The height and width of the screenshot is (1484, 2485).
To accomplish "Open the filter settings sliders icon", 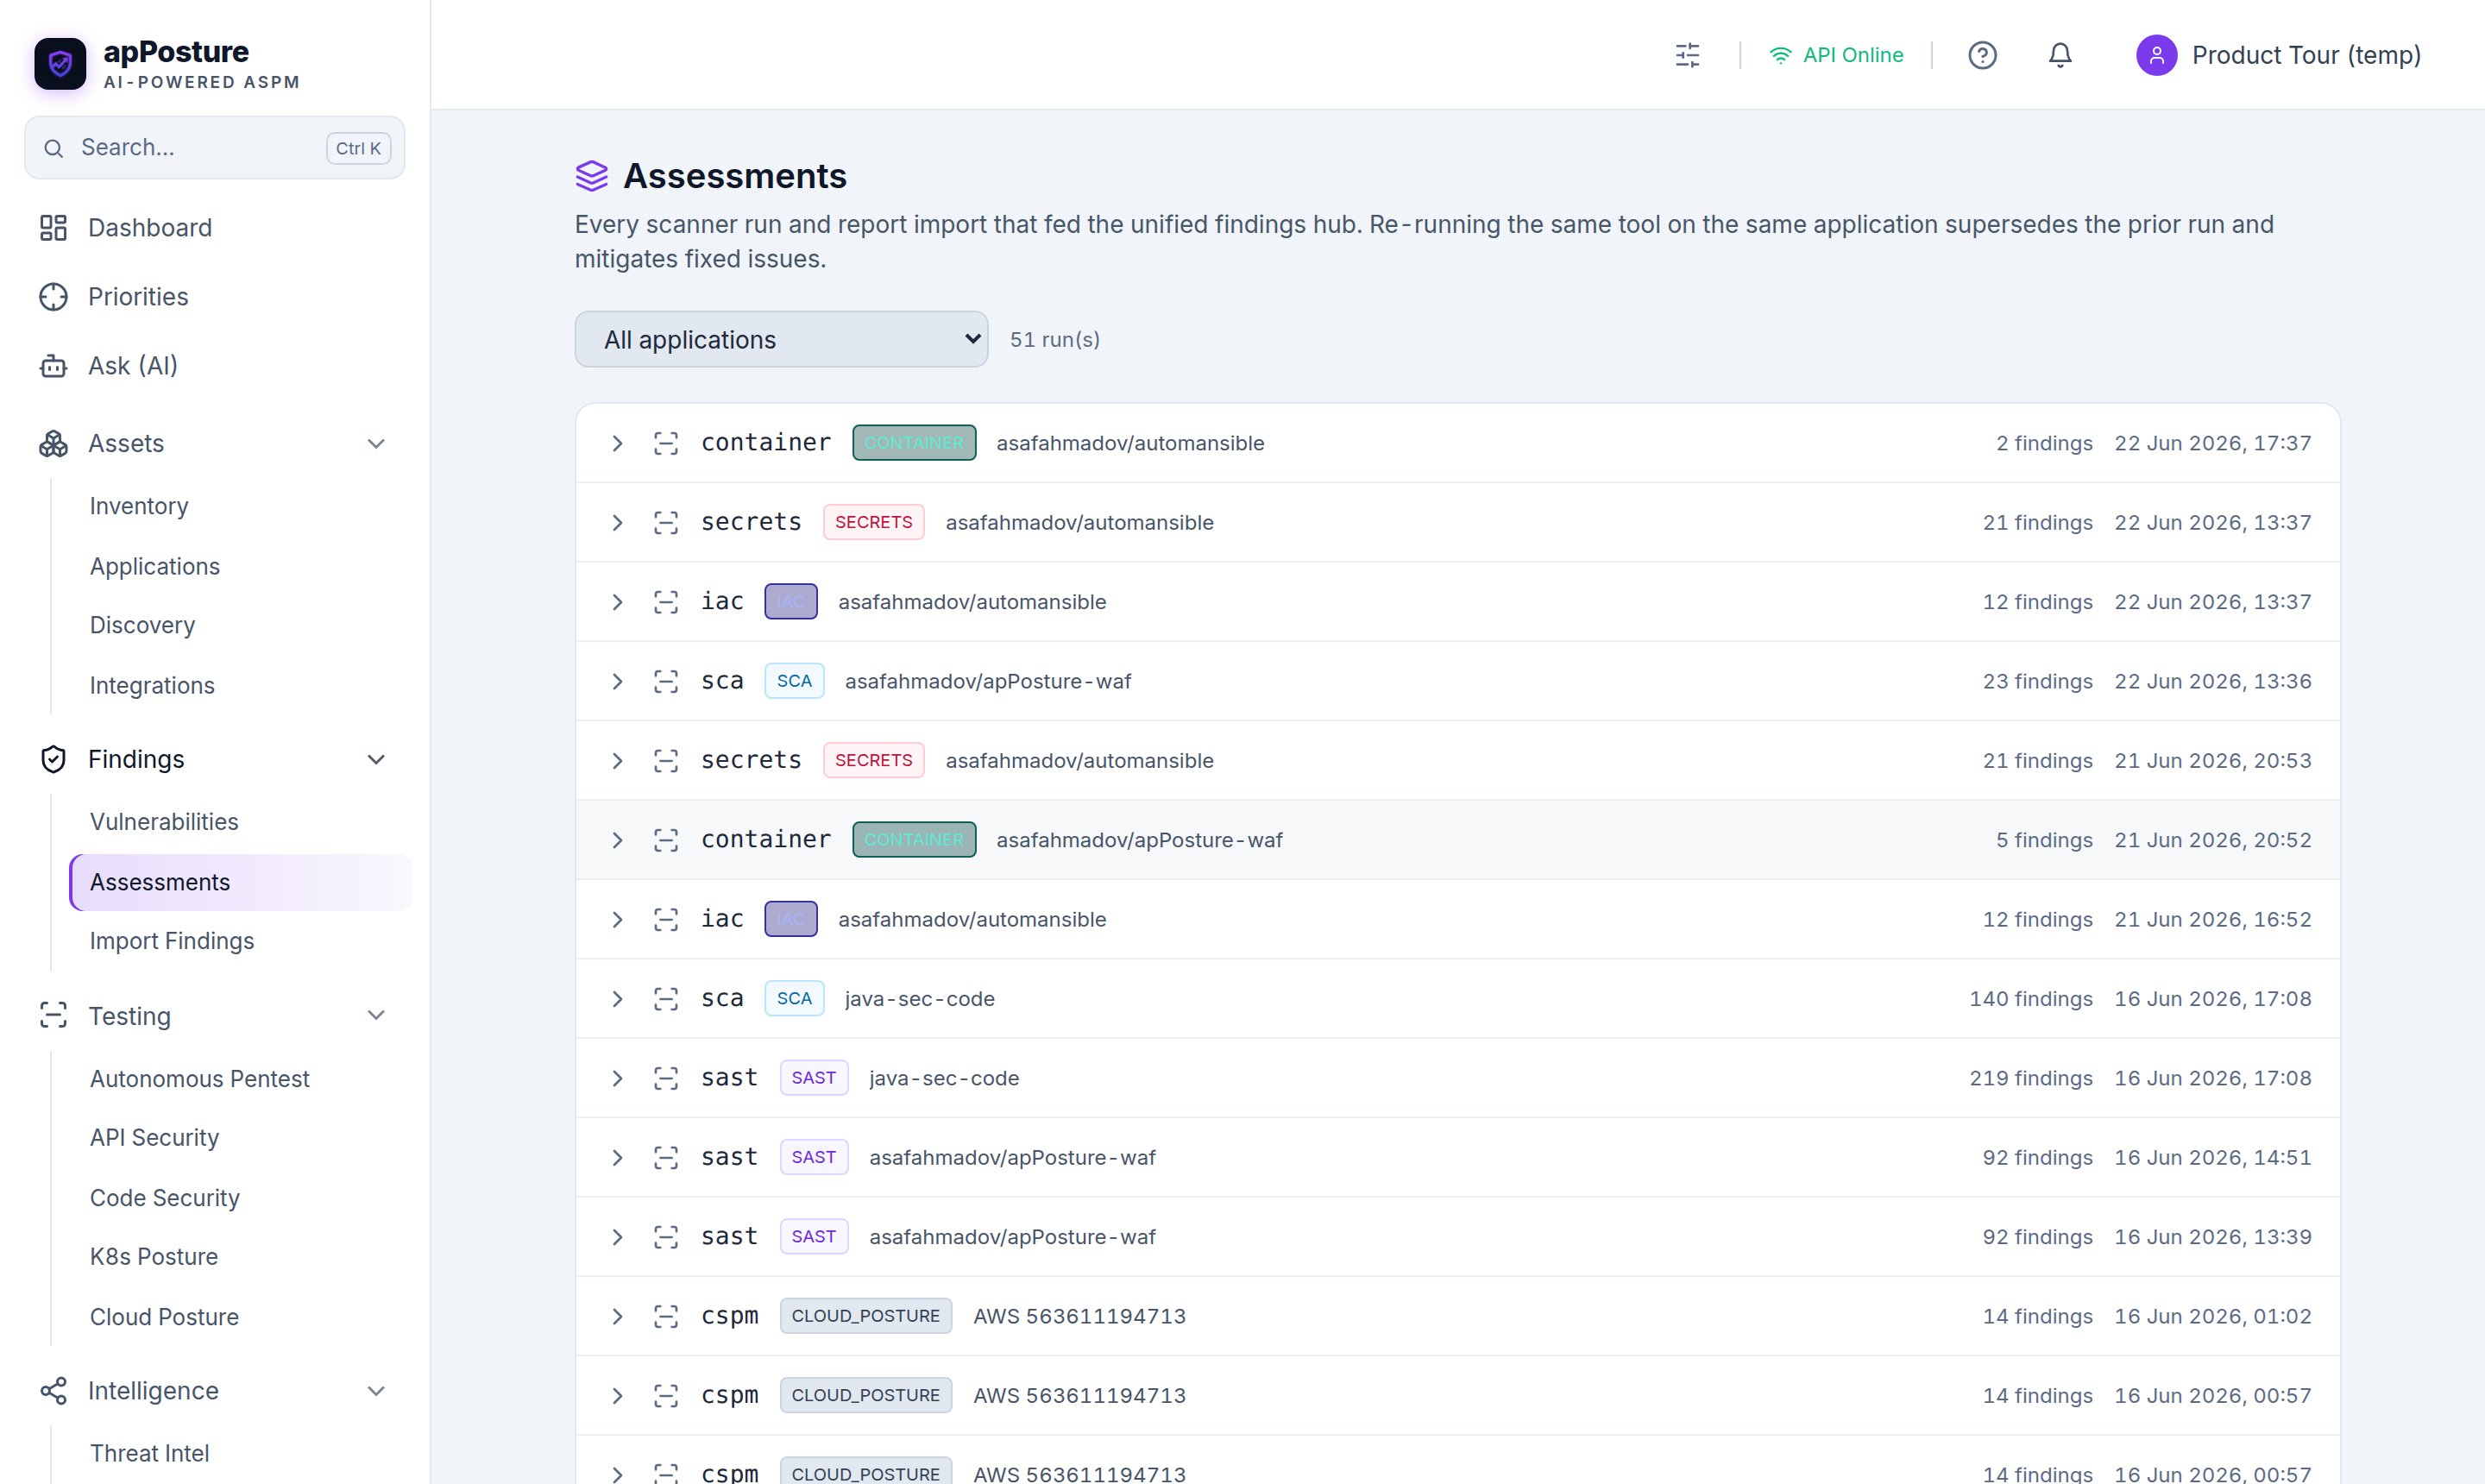I will point(1687,55).
